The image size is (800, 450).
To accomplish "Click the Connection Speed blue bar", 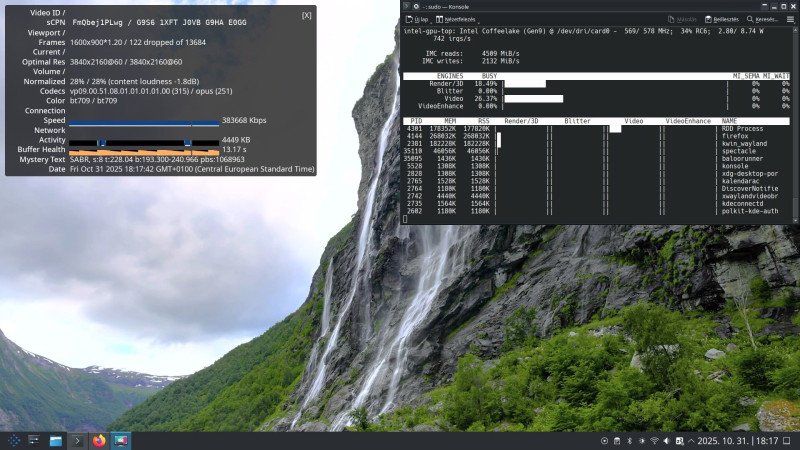I will [144, 123].
